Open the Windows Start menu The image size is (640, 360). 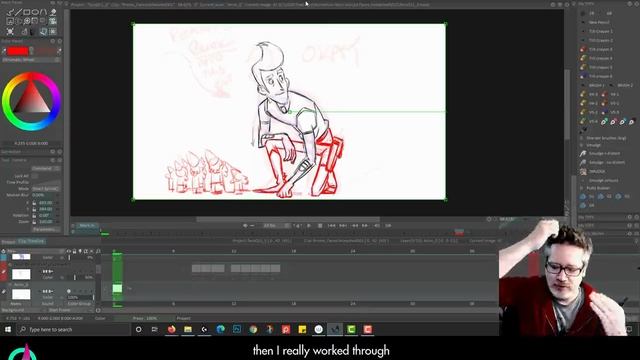(8, 329)
